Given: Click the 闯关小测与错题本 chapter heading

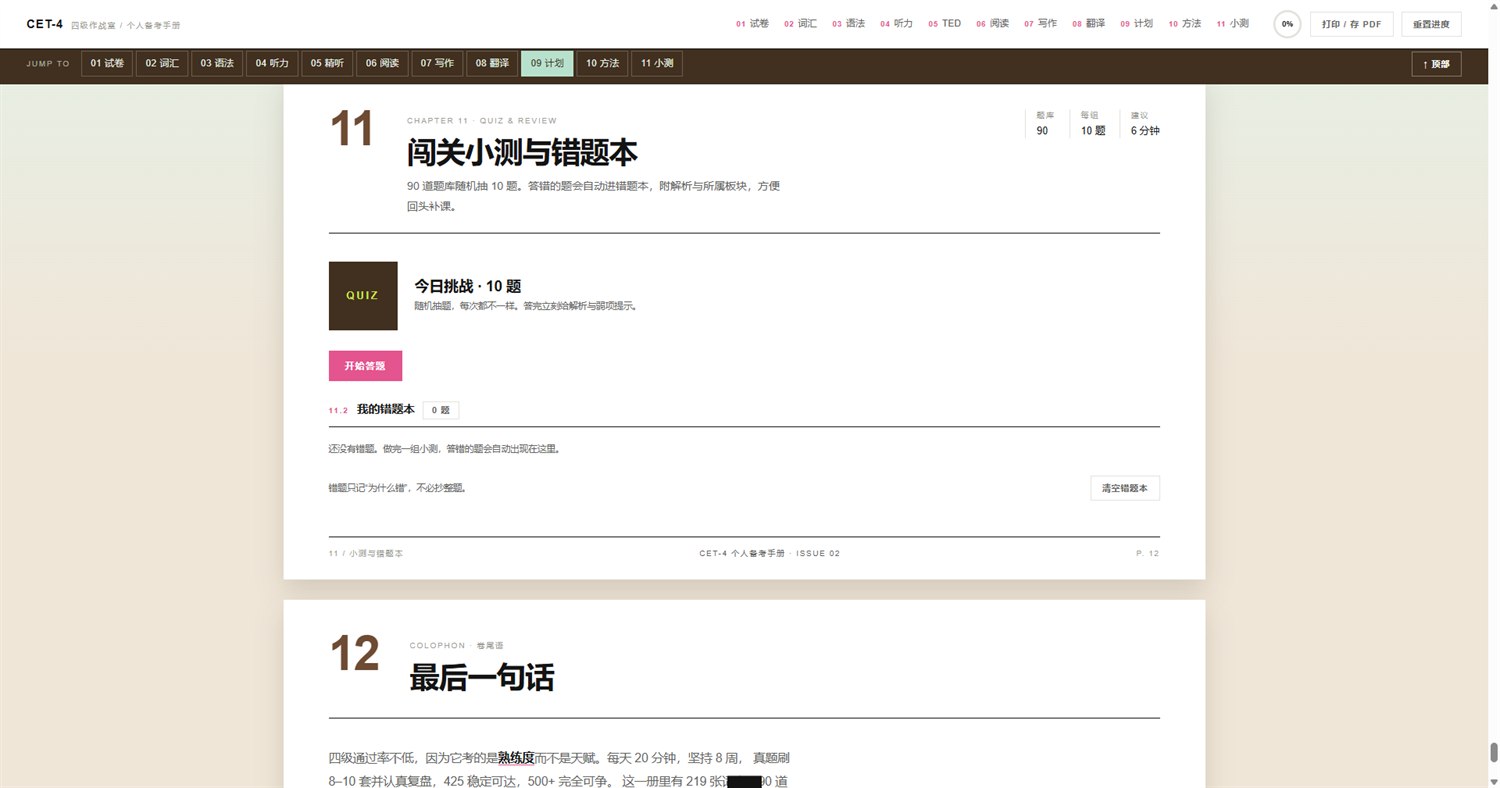Looking at the screenshot, I should pyautogui.click(x=522, y=153).
